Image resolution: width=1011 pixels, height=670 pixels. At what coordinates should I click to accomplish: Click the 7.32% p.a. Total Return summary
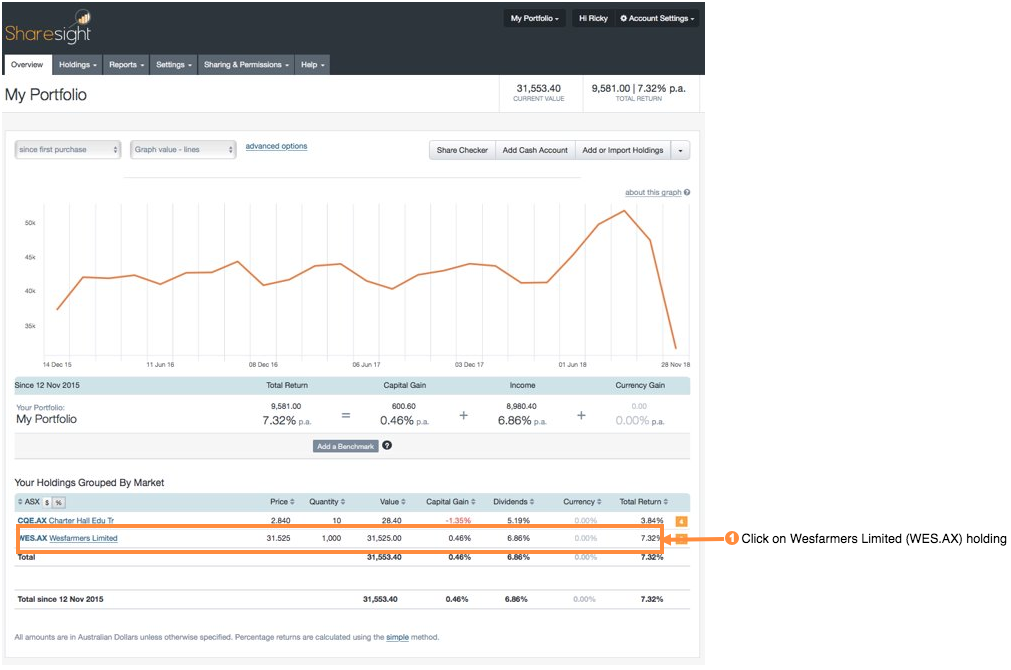[x=286, y=420]
